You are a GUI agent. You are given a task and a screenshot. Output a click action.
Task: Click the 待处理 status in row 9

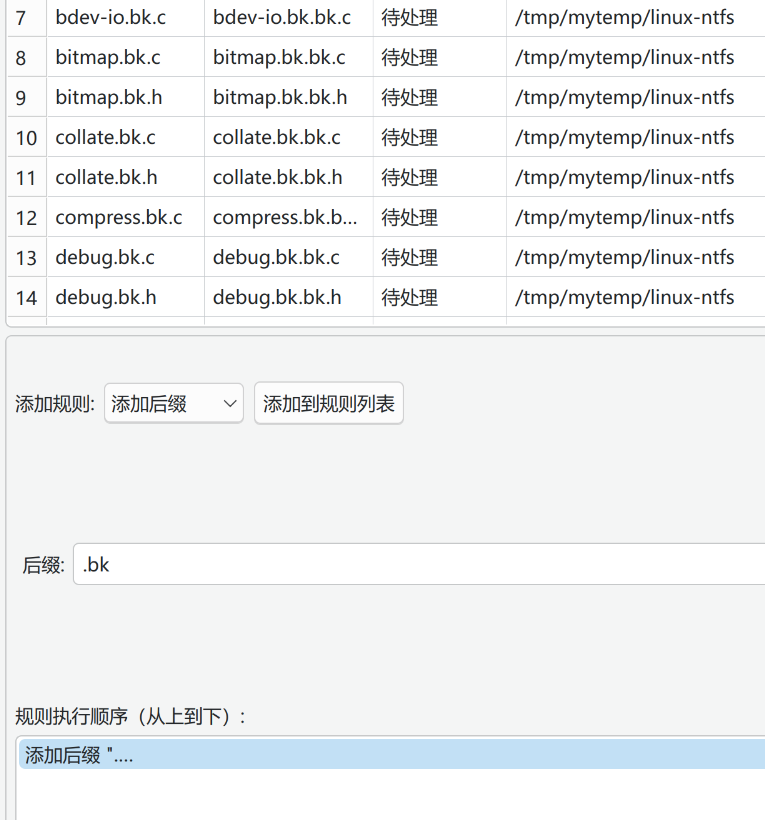(440, 97)
